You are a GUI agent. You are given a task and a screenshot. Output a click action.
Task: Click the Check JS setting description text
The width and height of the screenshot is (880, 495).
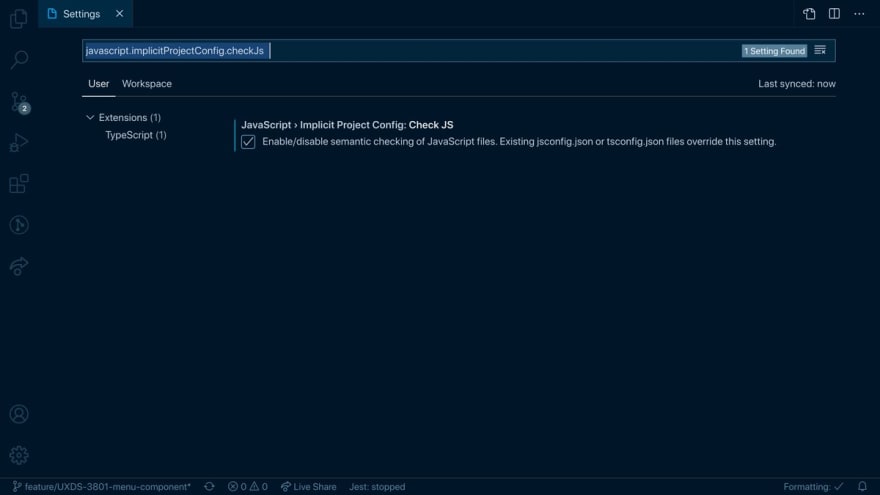click(519, 141)
